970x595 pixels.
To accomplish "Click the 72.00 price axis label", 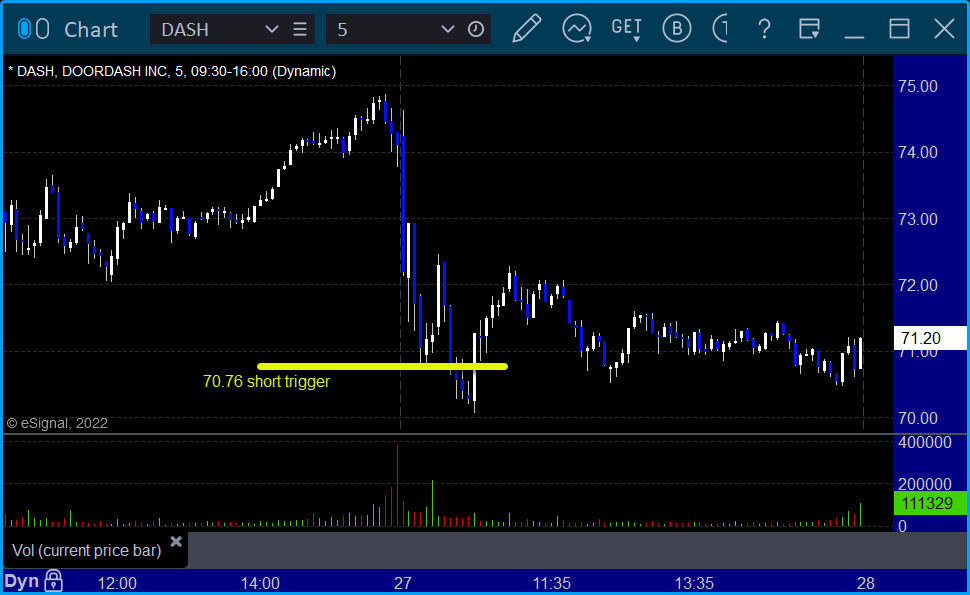I will (918, 285).
